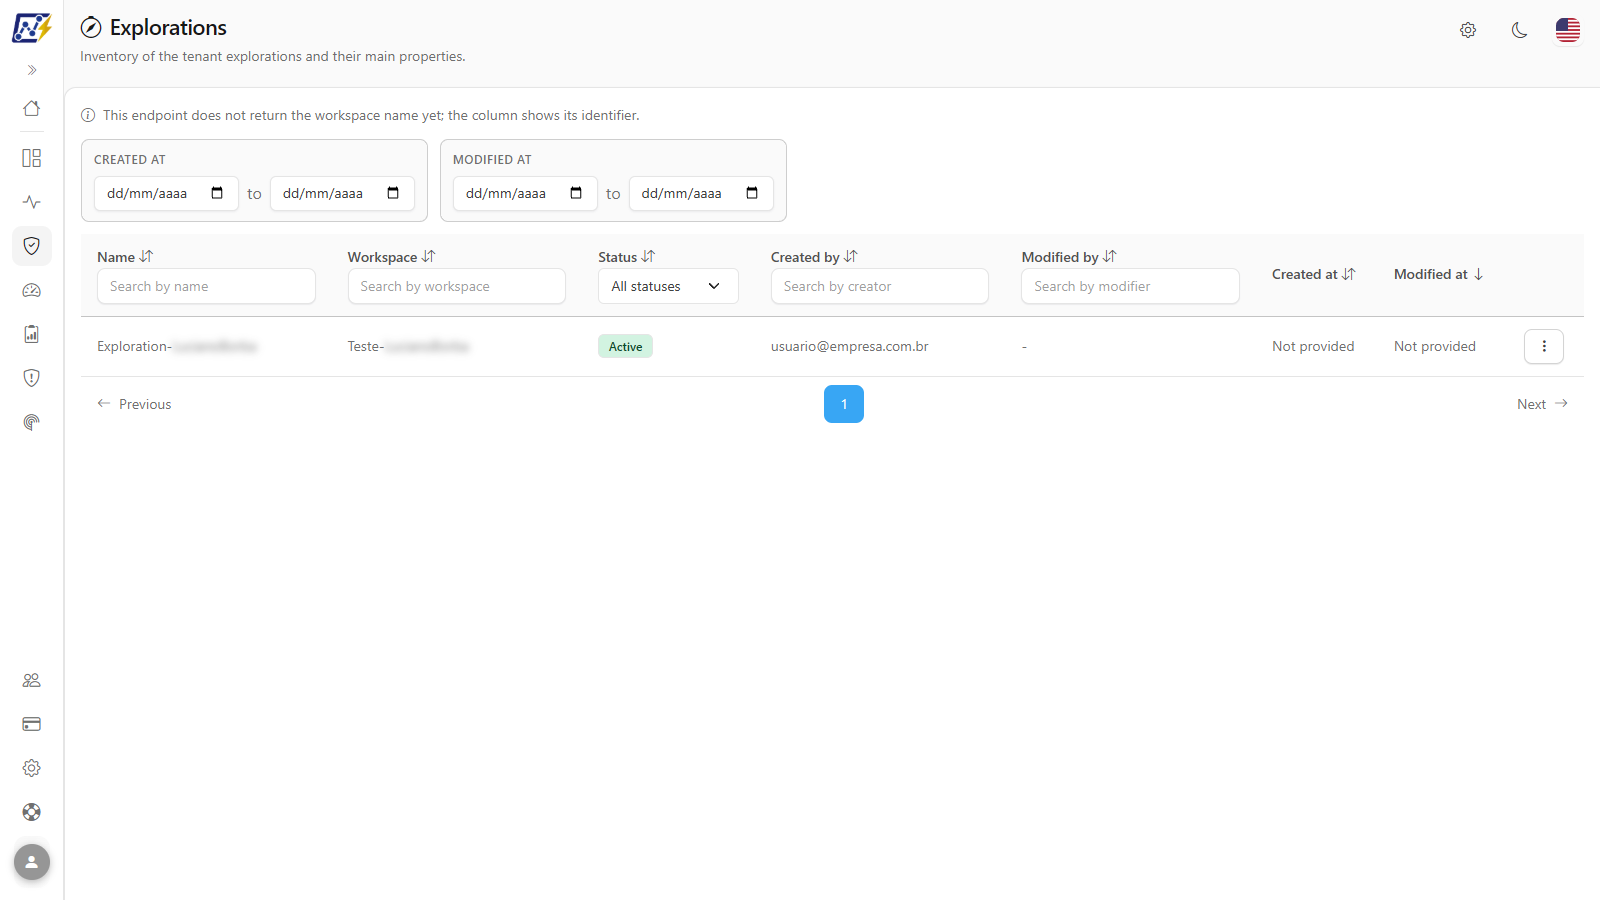Sort by the Modified at column
The image size is (1600, 900).
1439,274
